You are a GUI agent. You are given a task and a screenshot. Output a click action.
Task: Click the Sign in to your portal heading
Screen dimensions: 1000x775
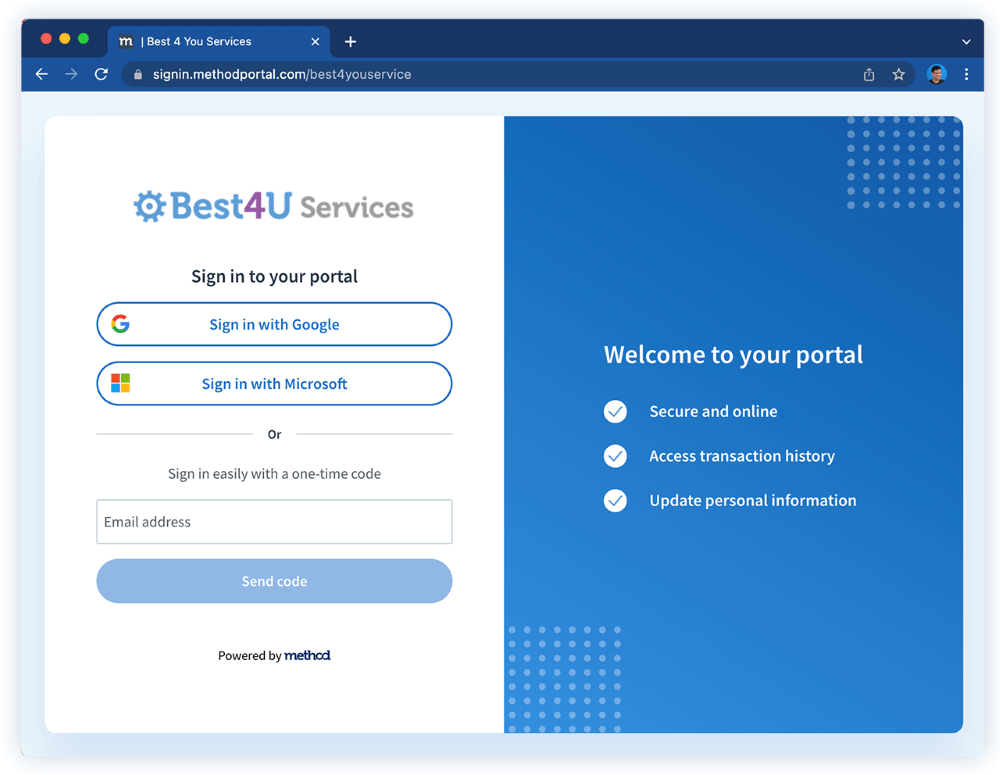(274, 276)
